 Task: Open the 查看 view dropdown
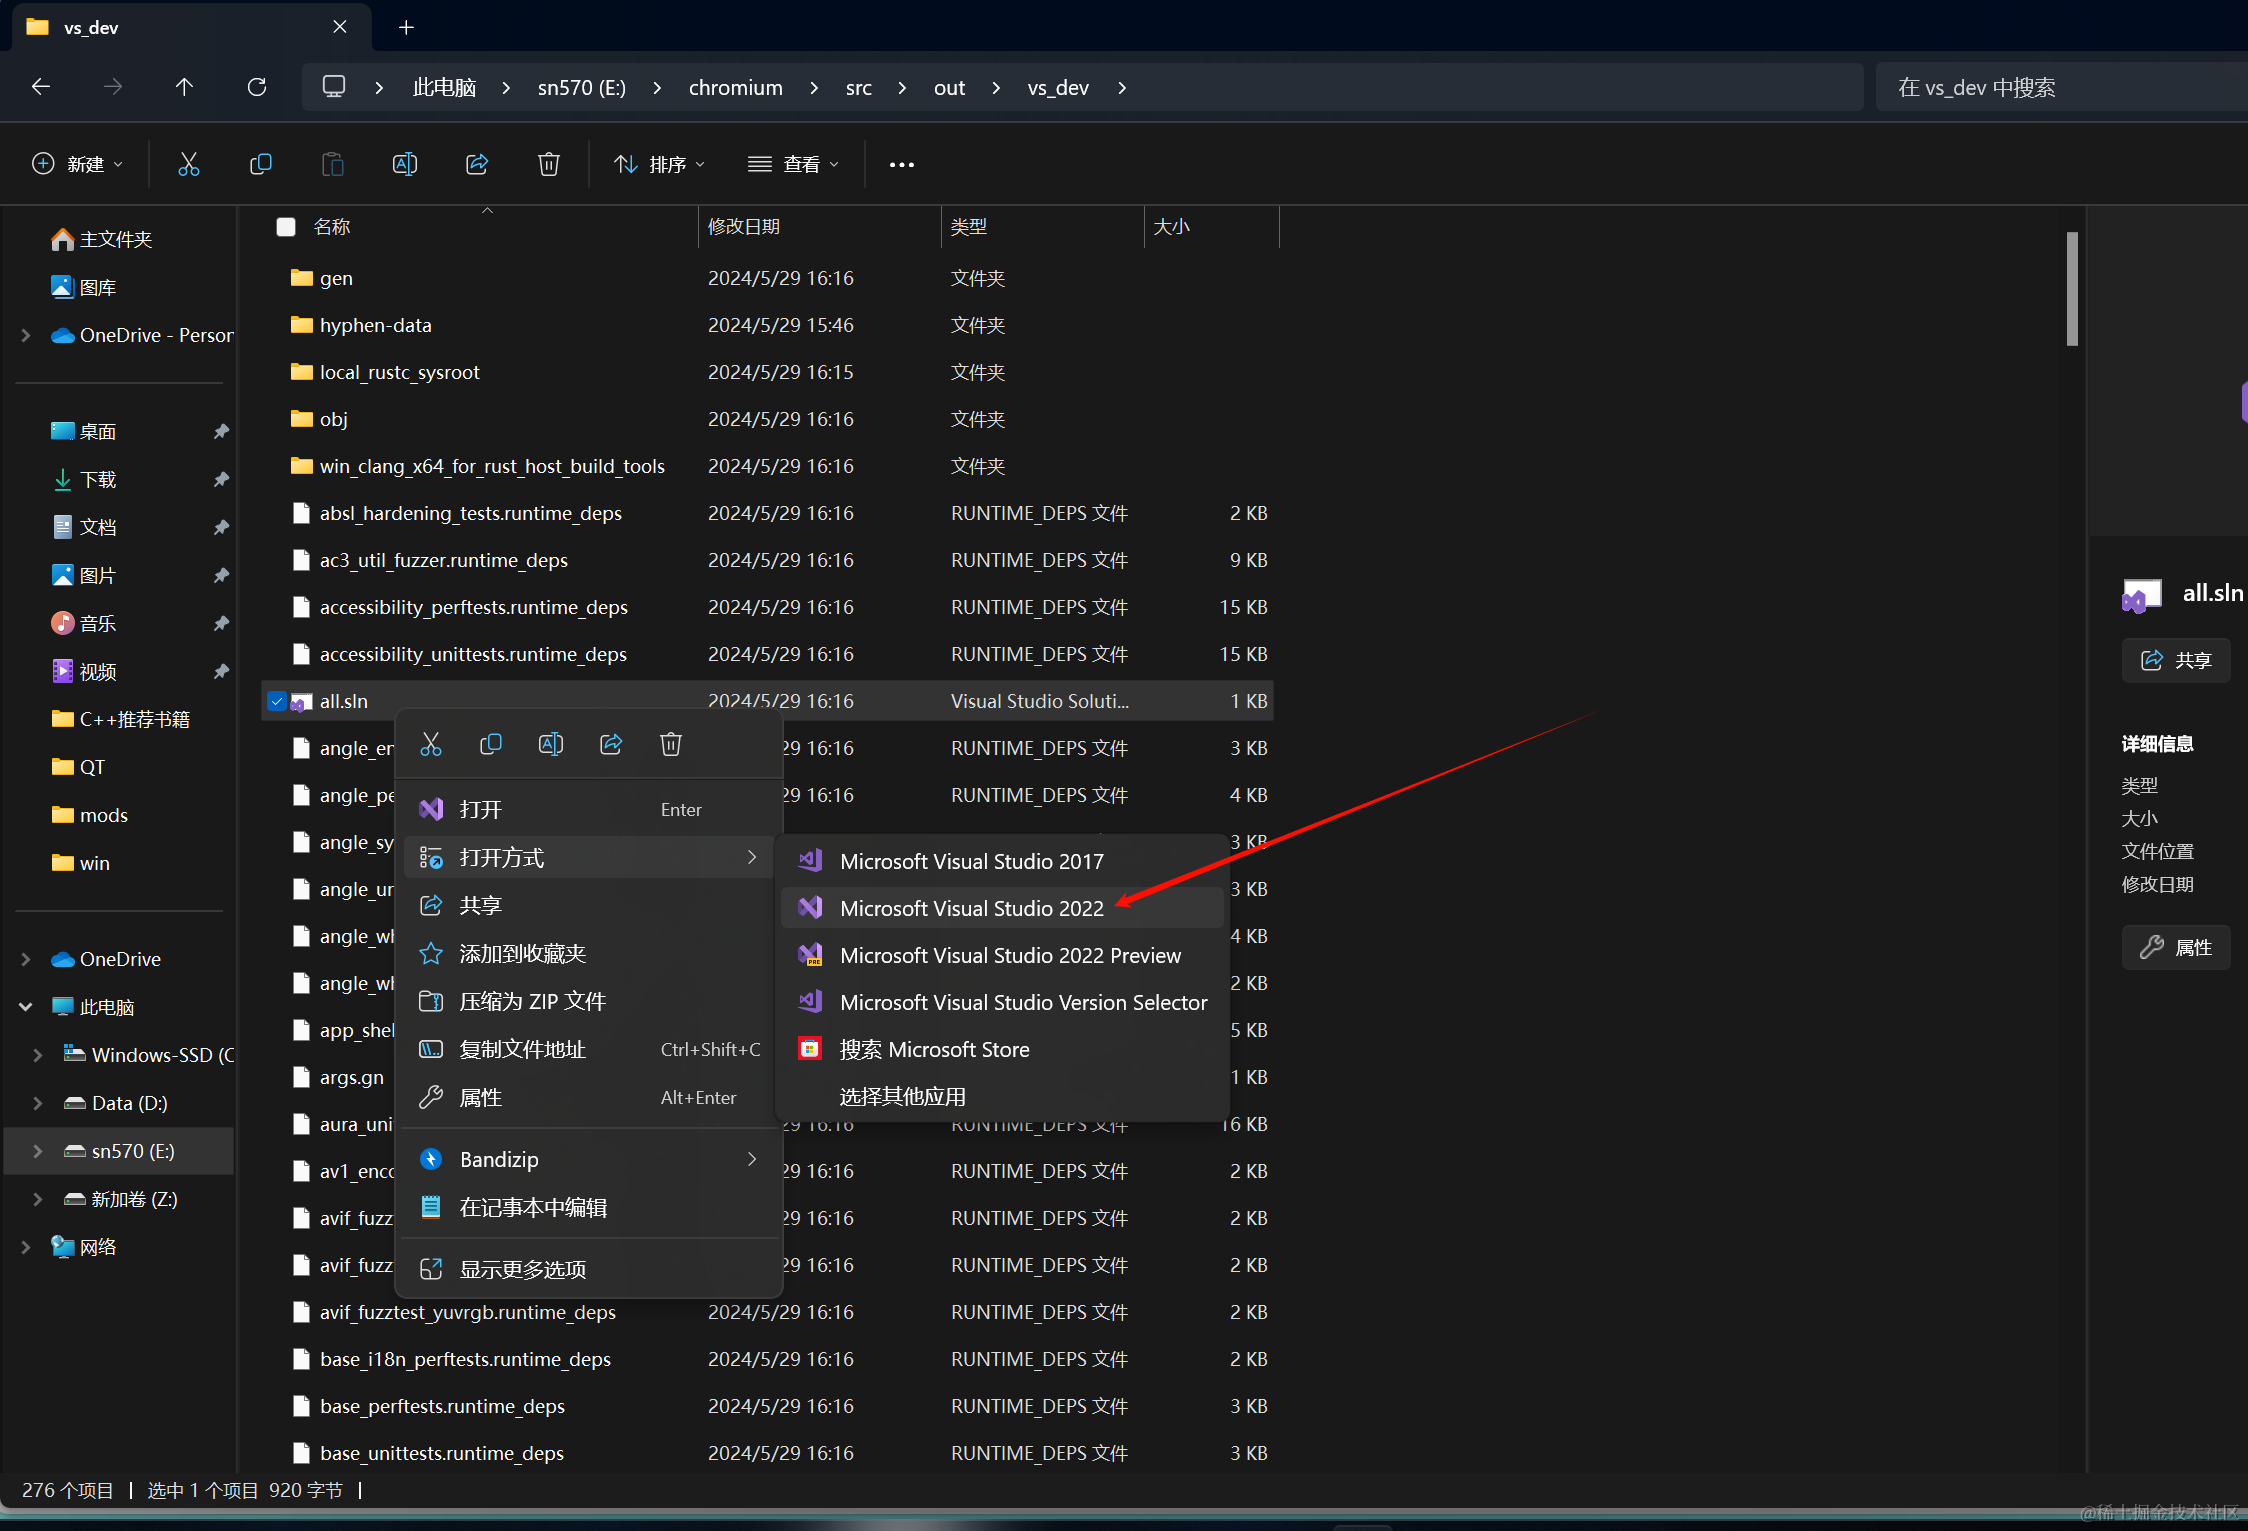point(794,164)
